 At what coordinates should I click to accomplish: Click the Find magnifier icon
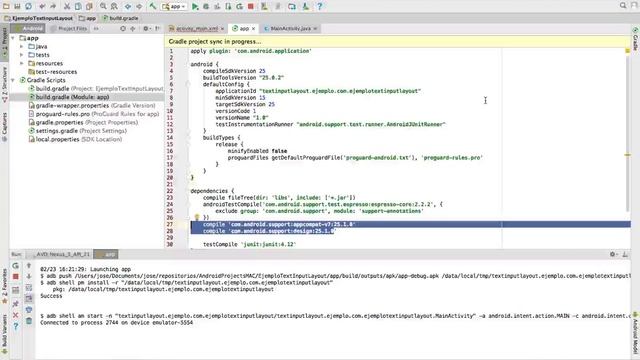point(103,6)
